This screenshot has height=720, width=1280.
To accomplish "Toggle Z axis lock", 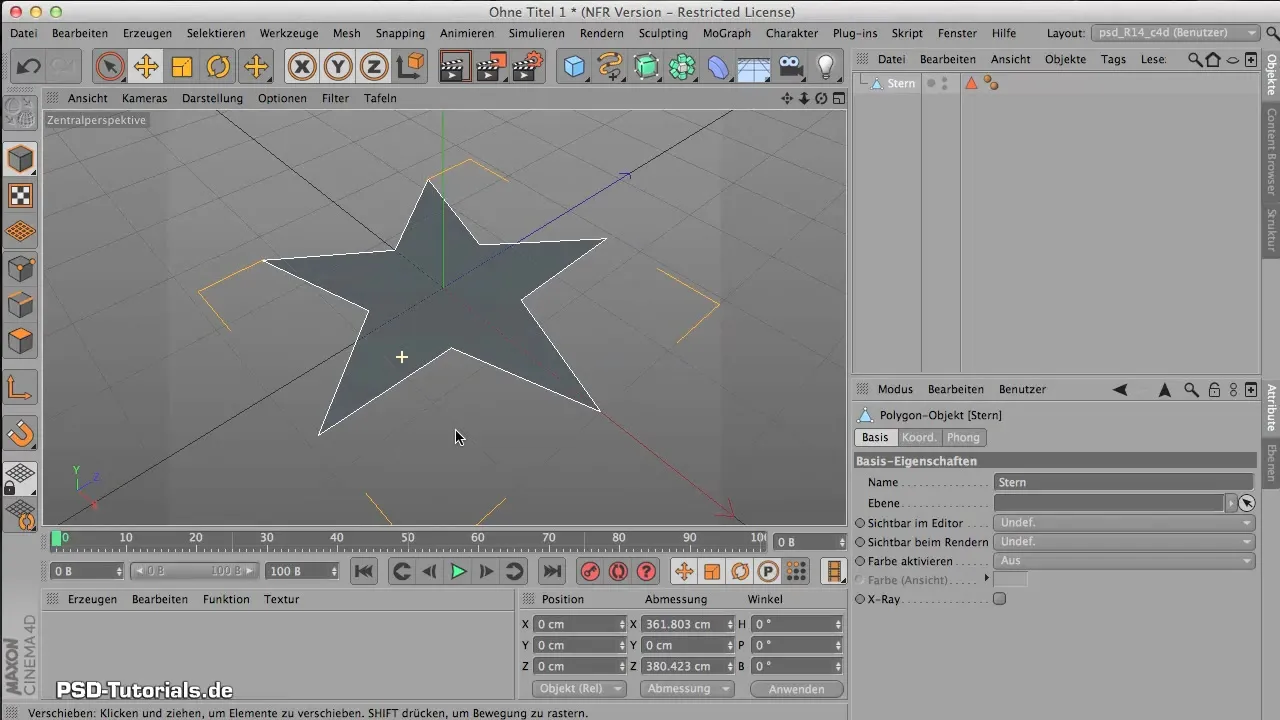I will (374, 67).
